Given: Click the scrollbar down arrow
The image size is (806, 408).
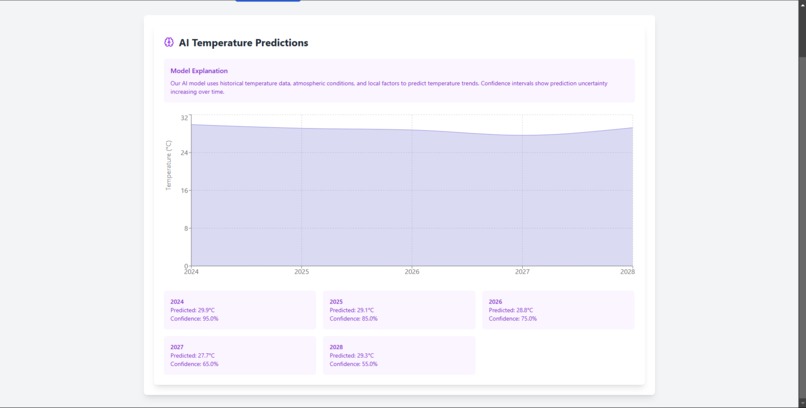Looking at the screenshot, I should (x=802, y=404).
